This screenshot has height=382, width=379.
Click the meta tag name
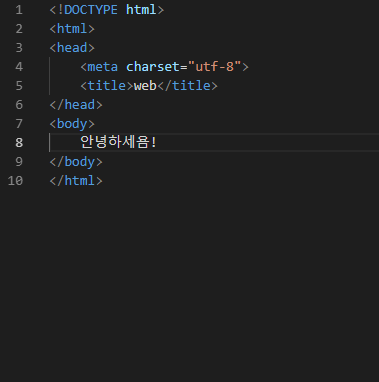103,67
